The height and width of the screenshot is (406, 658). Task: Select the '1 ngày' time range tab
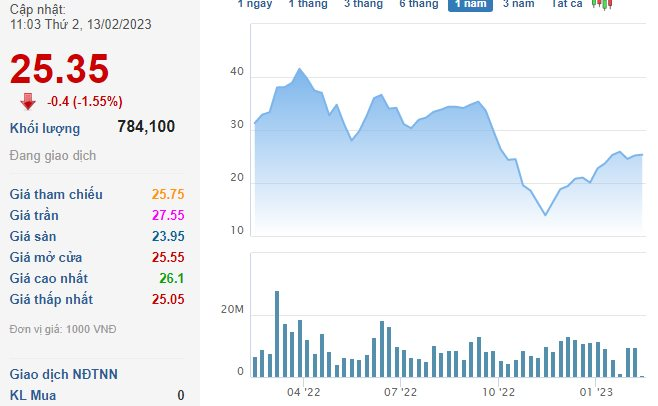[x=255, y=4]
